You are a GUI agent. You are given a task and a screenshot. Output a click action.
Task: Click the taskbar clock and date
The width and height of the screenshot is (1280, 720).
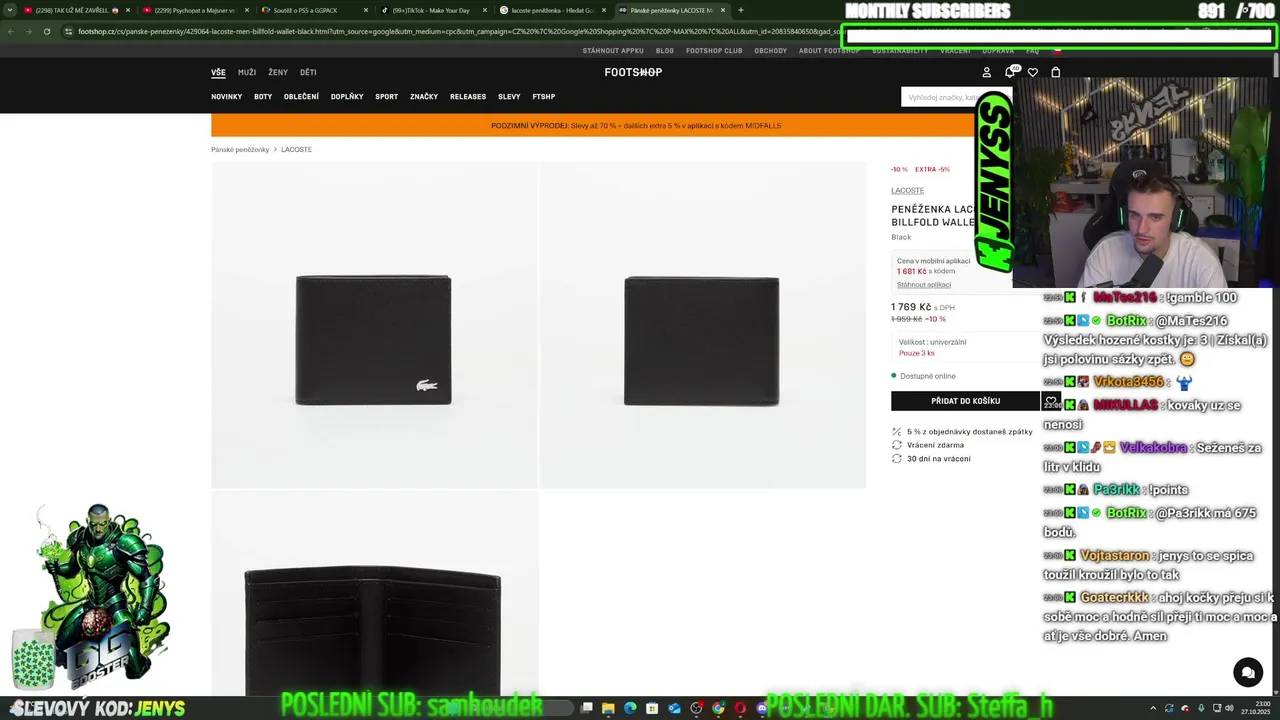(1256, 708)
